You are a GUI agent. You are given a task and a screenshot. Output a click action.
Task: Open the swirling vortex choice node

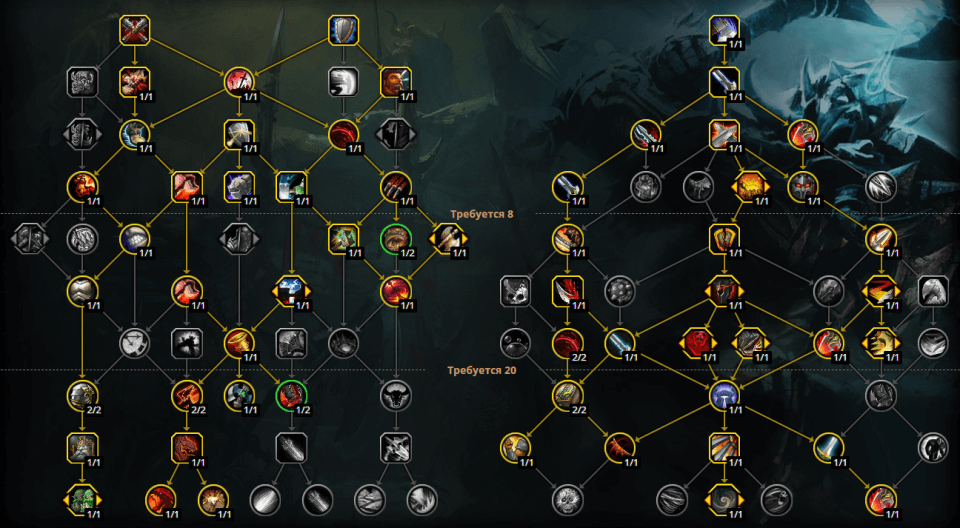[725, 499]
